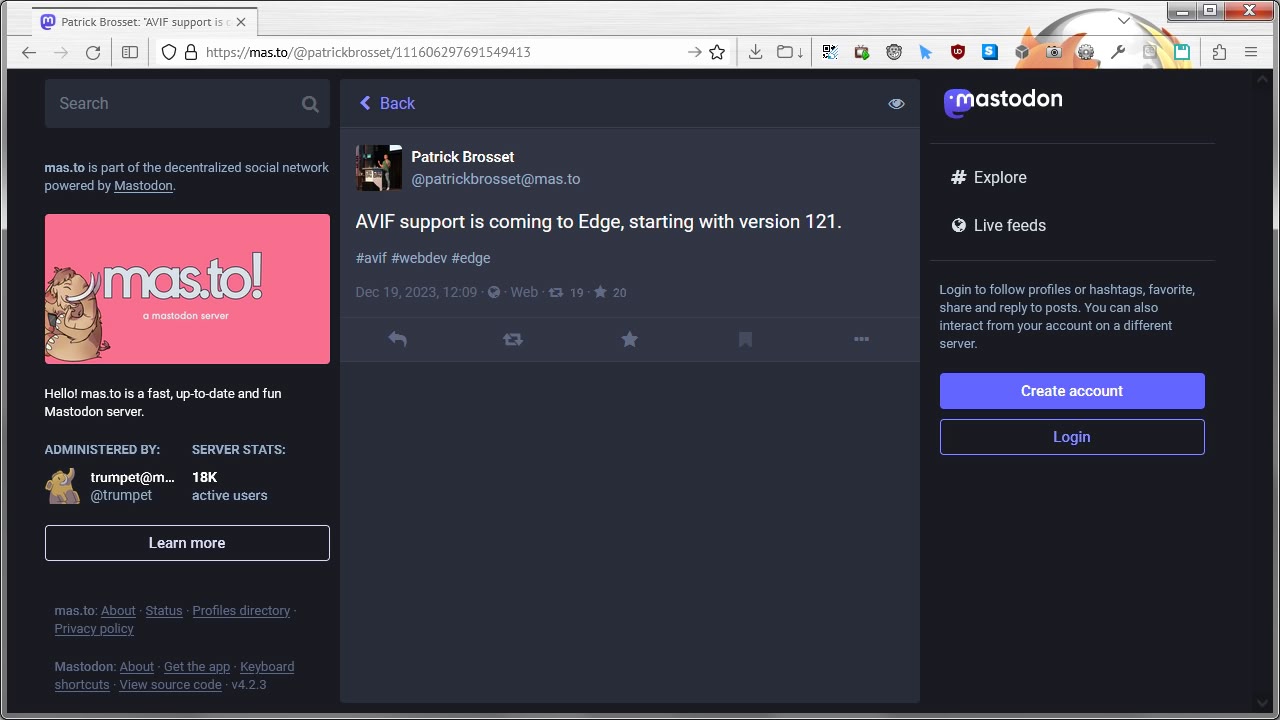Click the gray cube extension icon
Image resolution: width=1280 pixels, height=720 pixels.
pos(1022,52)
